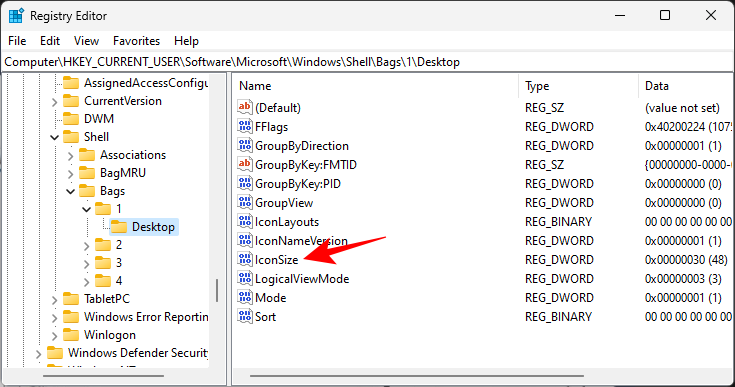Click the (Default) string value icon

click(x=245, y=107)
